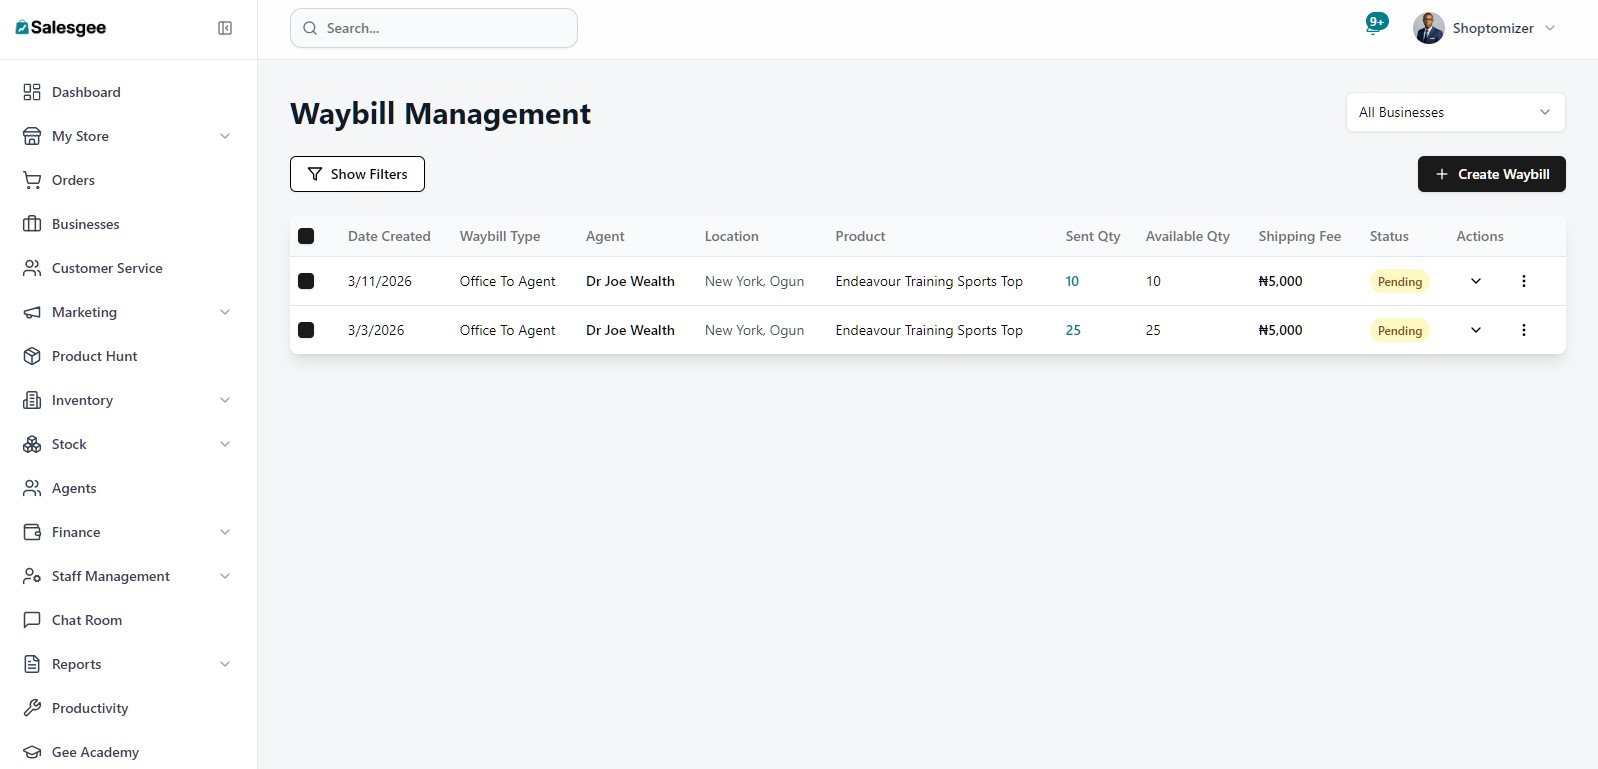Viewport: 1598px width, 769px height.
Task: Open three-dot menu for 3/3/2026 waybill
Action: pyautogui.click(x=1524, y=330)
